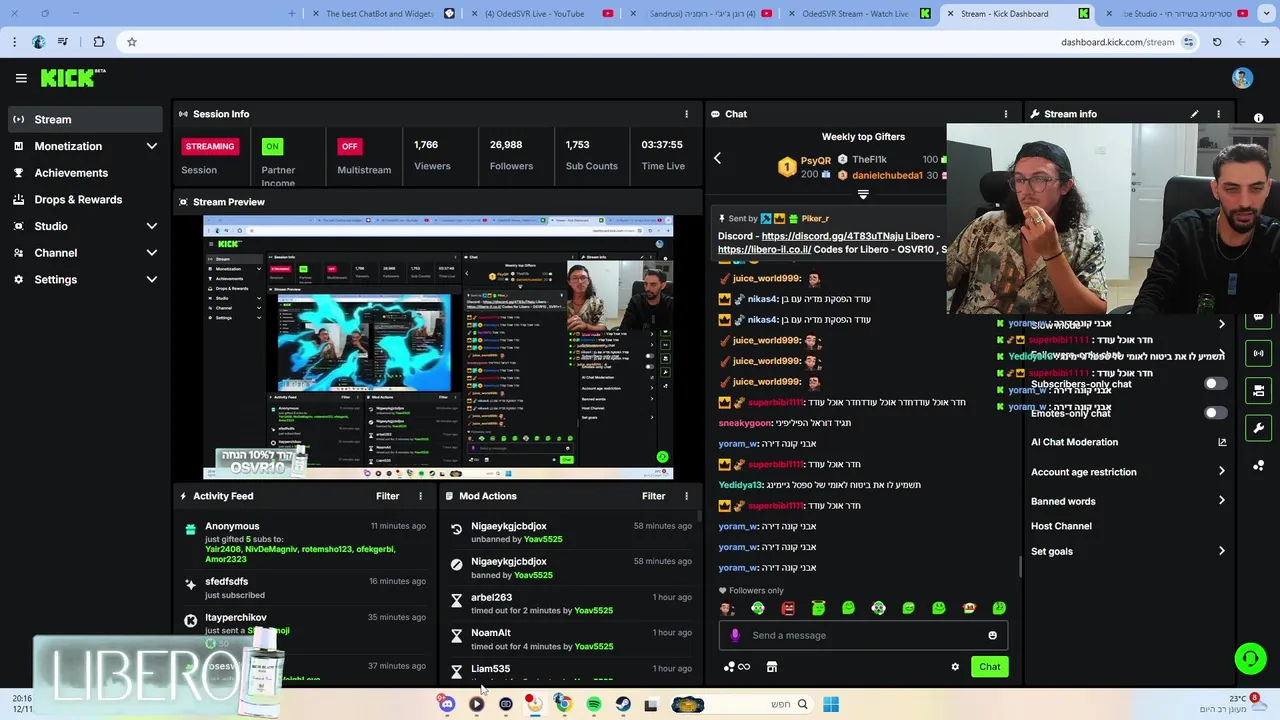Open Achievements in the sidebar
Image resolution: width=1280 pixels, height=720 pixels.
tap(71, 173)
